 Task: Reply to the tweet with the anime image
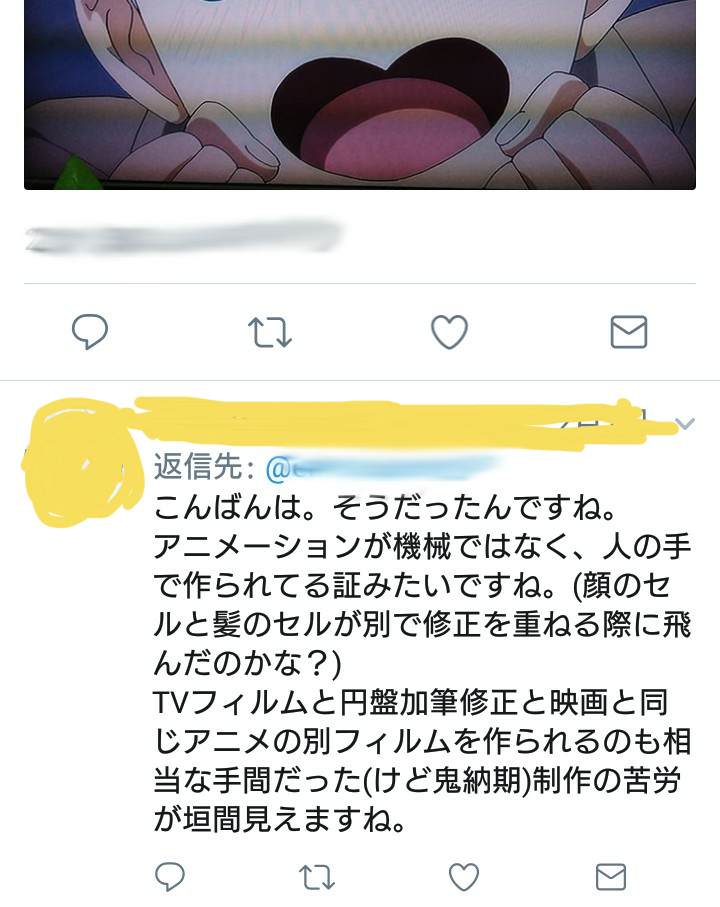pyautogui.click(x=90, y=332)
